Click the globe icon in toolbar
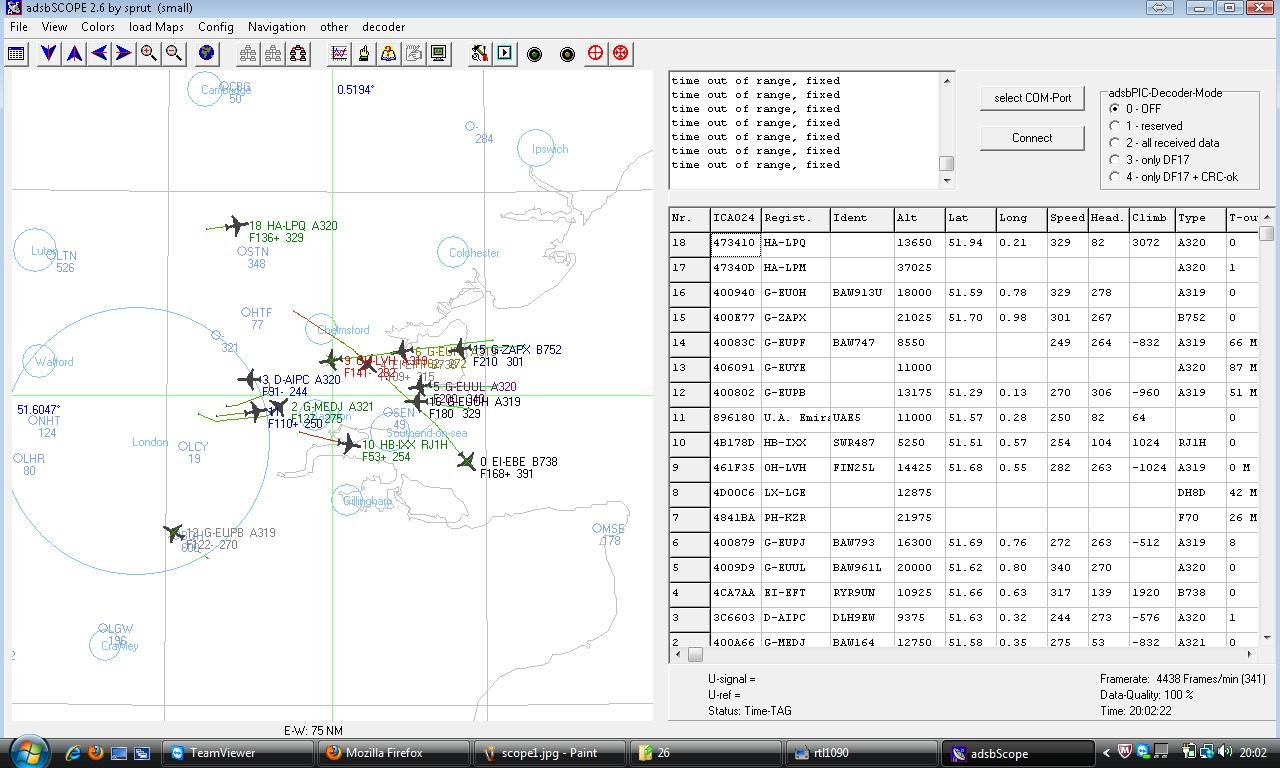This screenshot has width=1280, height=768. point(207,53)
